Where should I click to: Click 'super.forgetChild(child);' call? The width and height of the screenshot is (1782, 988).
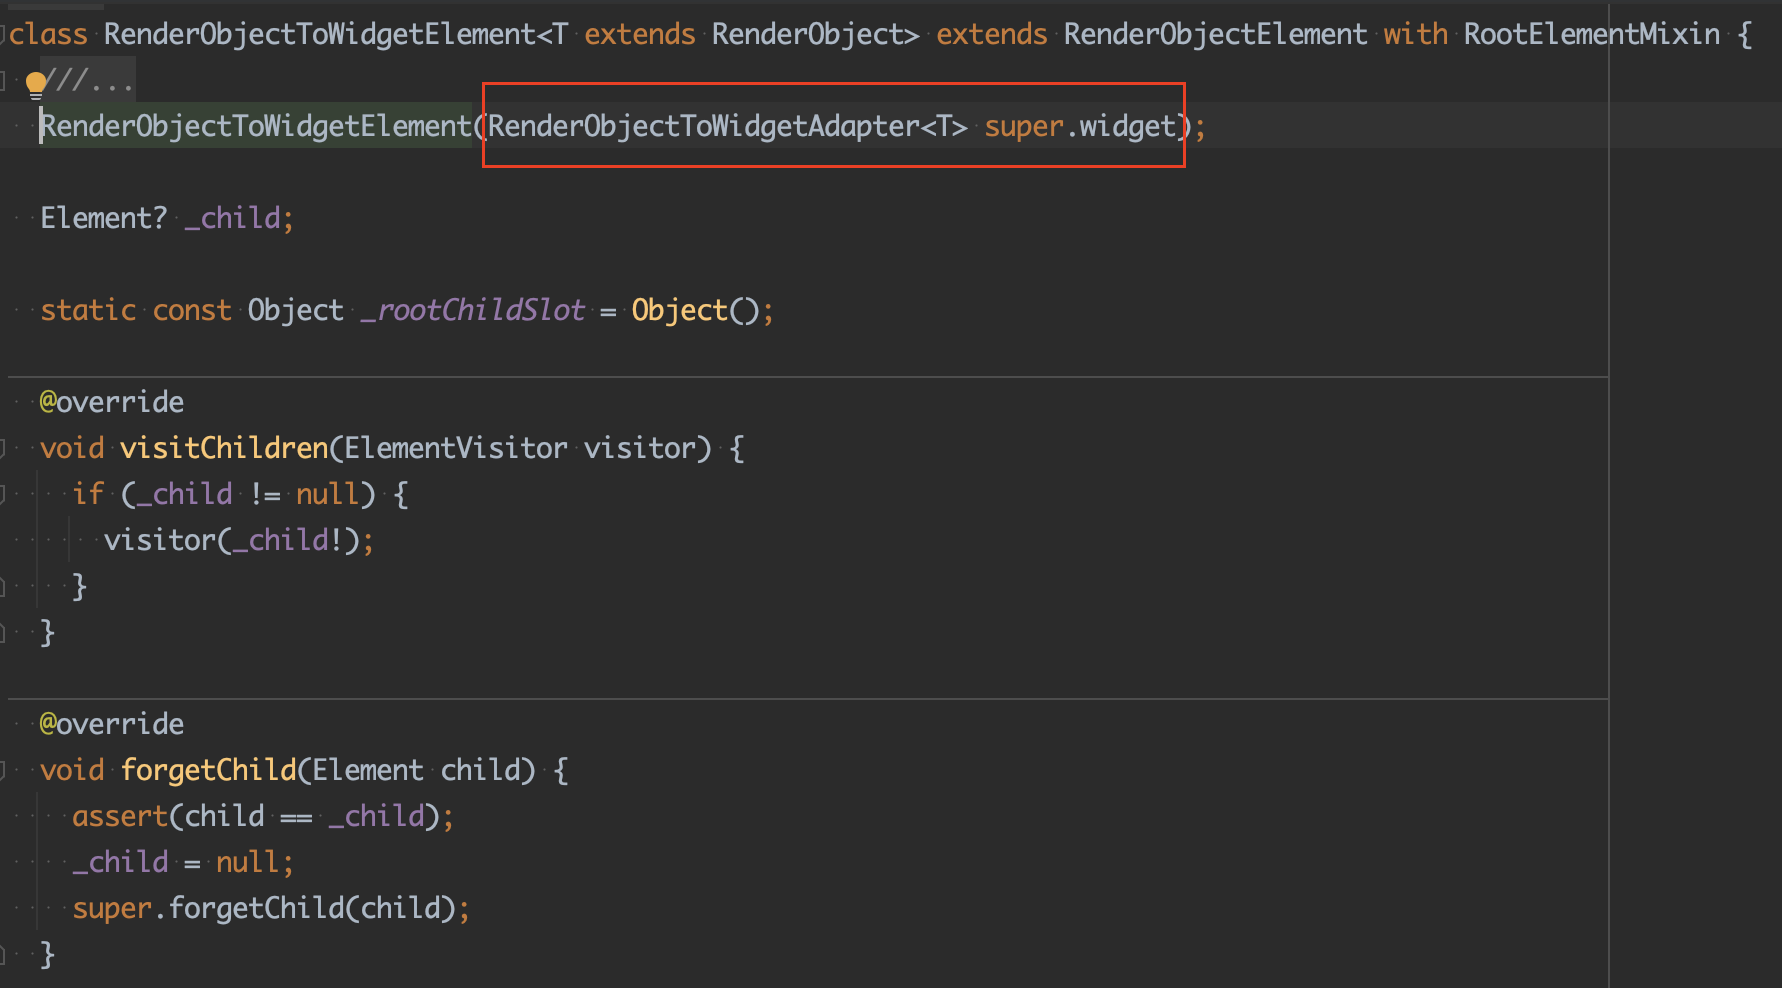271,908
